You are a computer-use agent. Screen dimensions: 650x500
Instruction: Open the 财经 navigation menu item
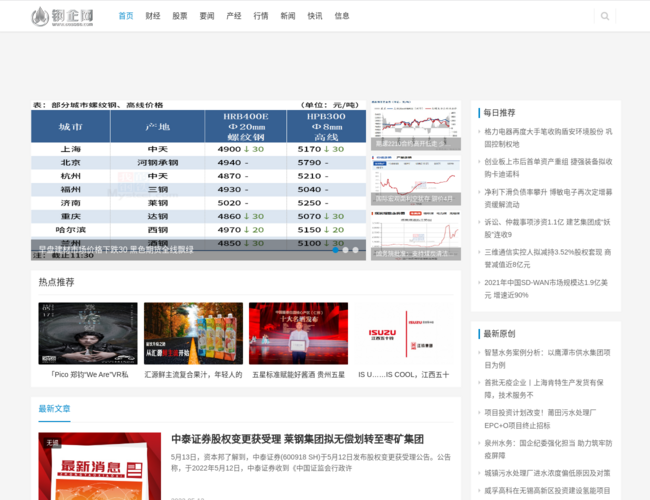(153, 16)
